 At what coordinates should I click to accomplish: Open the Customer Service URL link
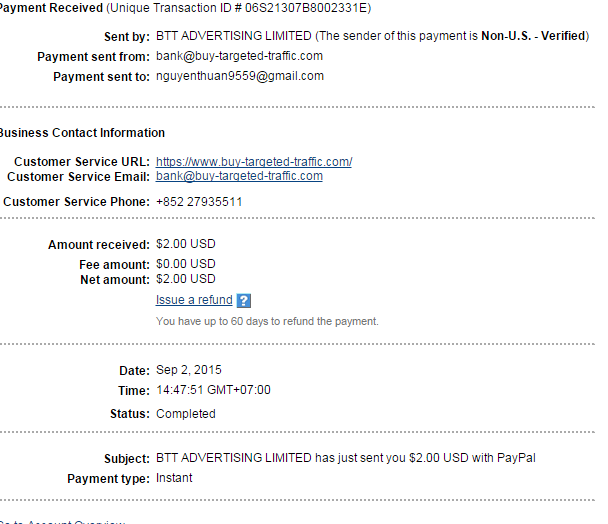coord(254,162)
